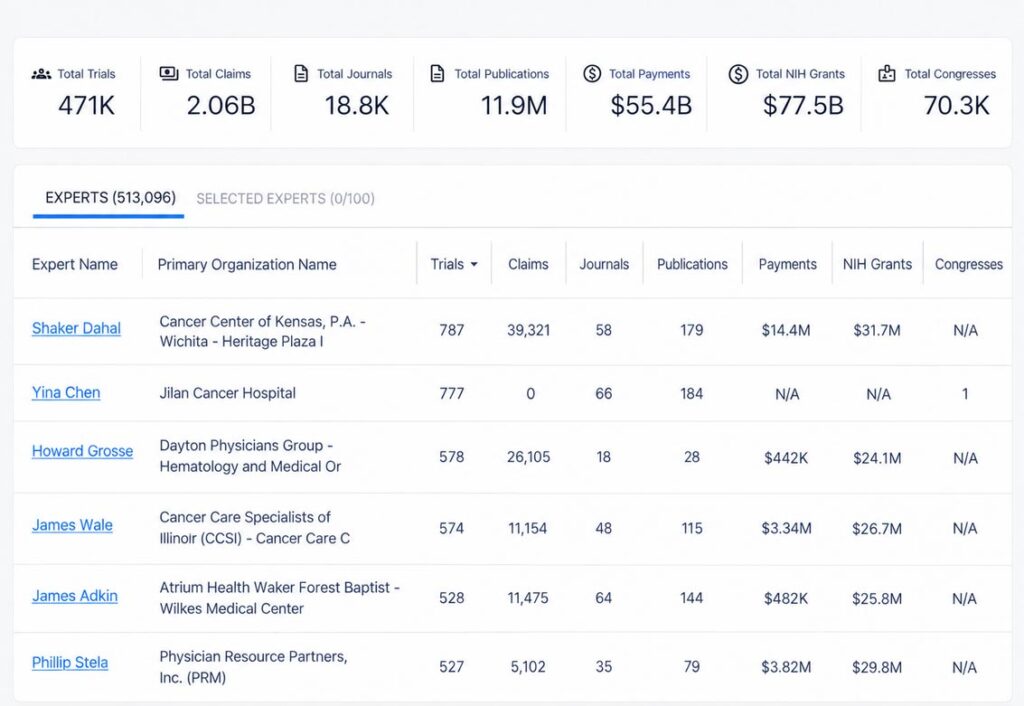This screenshot has height=706, width=1024.
Task: Sort by the NIH Grants column header
Action: 877,265
